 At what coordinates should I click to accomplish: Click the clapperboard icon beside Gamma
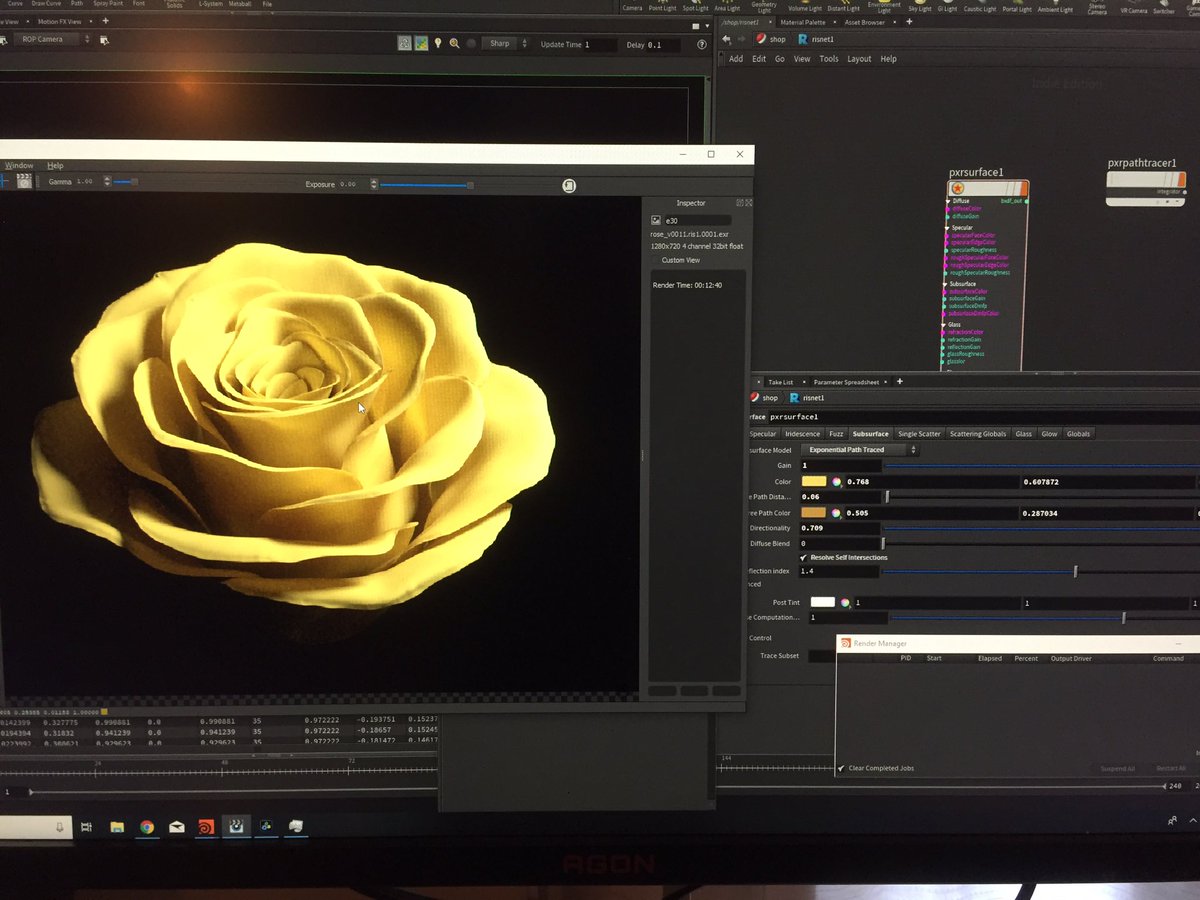[x=24, y=181]
